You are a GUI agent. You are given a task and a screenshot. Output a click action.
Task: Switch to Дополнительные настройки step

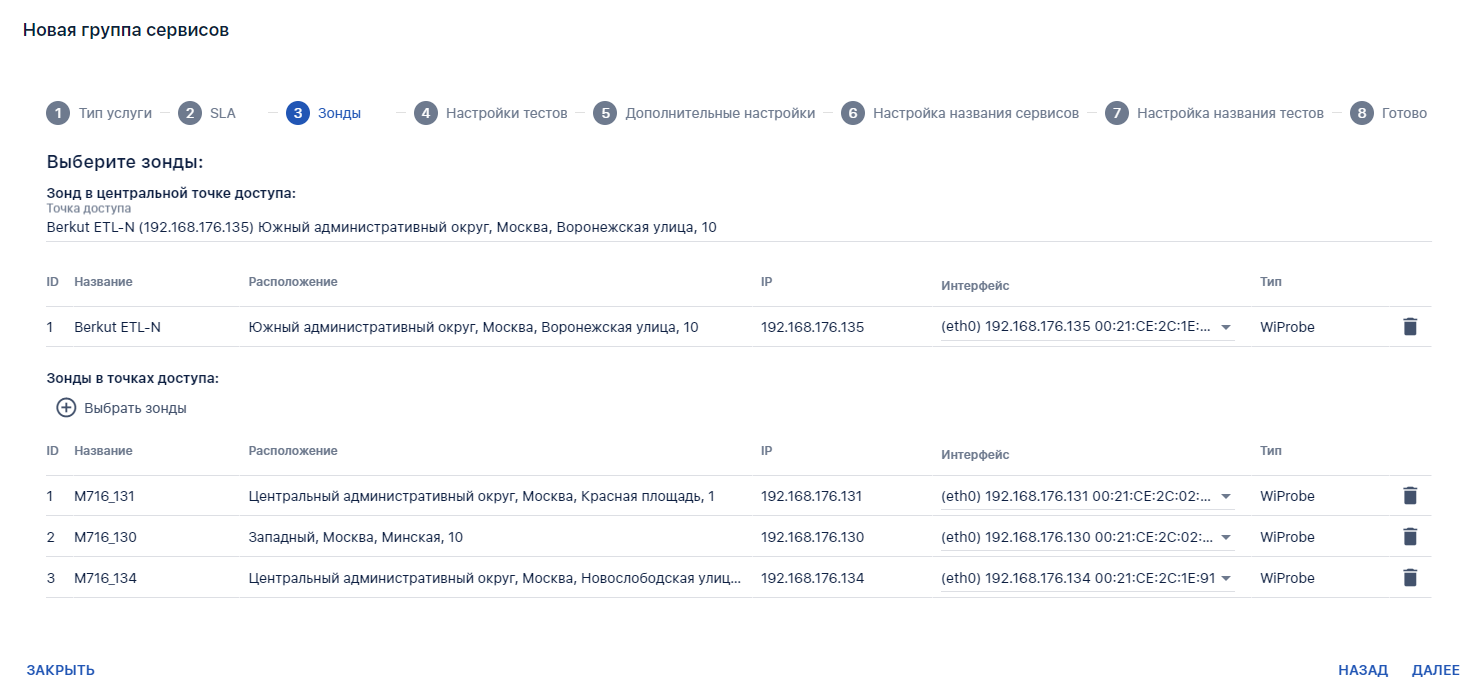704,113
